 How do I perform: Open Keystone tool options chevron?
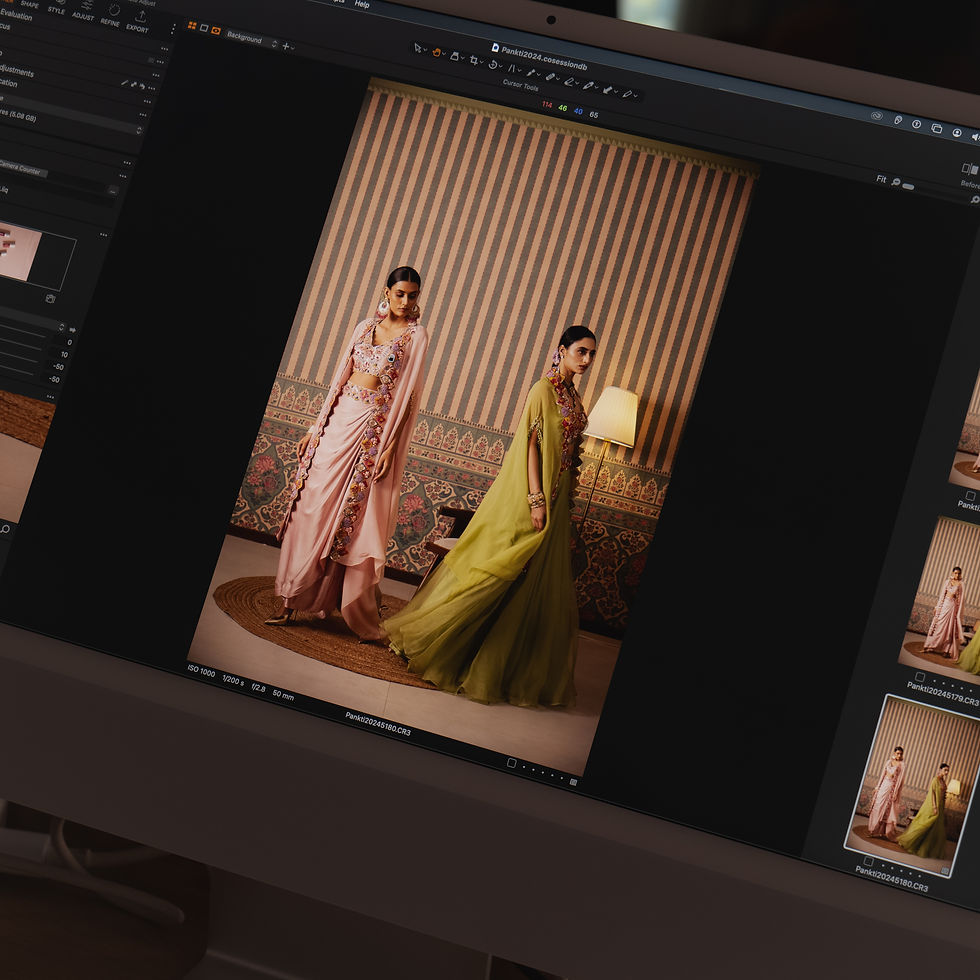[462, 58]
